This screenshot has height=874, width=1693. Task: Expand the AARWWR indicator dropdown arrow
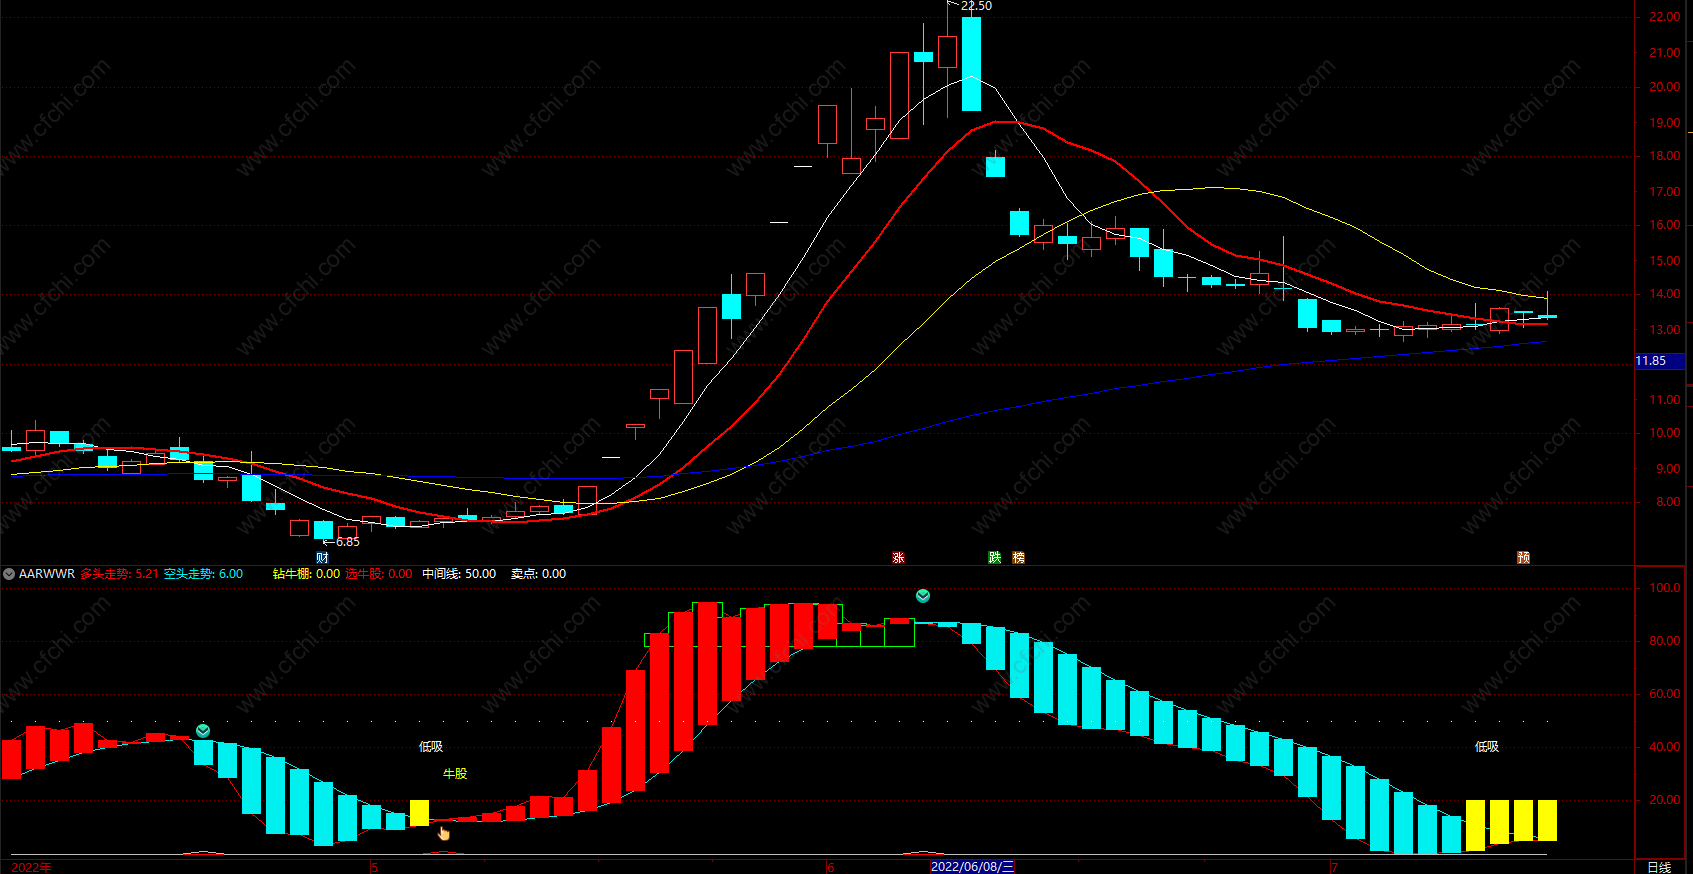tap(9, 574)
